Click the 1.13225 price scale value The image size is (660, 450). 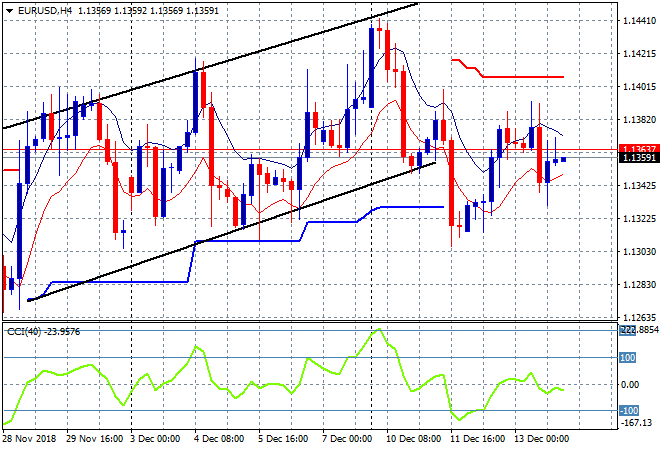point(639,219)
